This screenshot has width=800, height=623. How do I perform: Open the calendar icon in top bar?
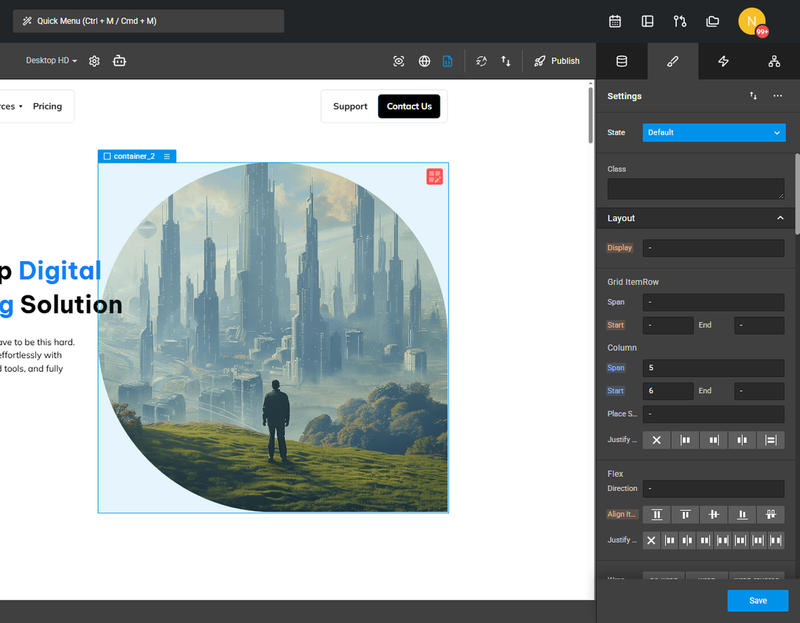click(x=615, y=21)
